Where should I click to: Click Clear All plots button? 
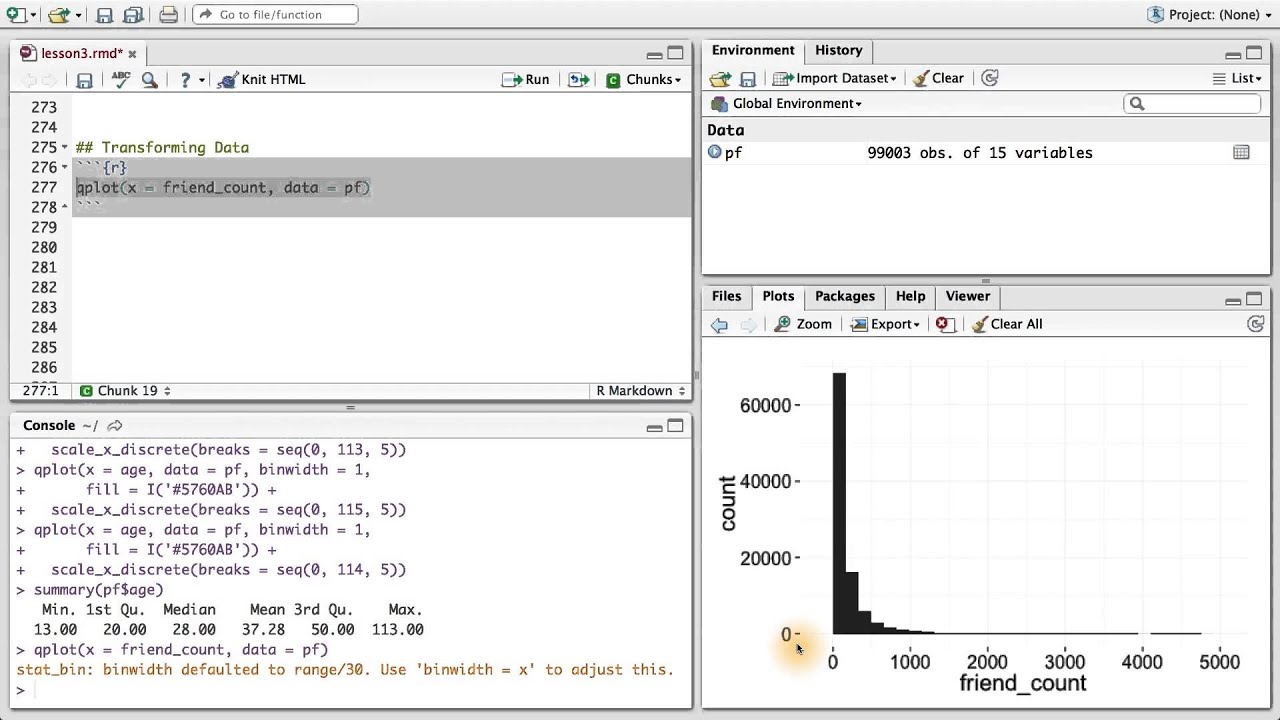pos(1007,324)
